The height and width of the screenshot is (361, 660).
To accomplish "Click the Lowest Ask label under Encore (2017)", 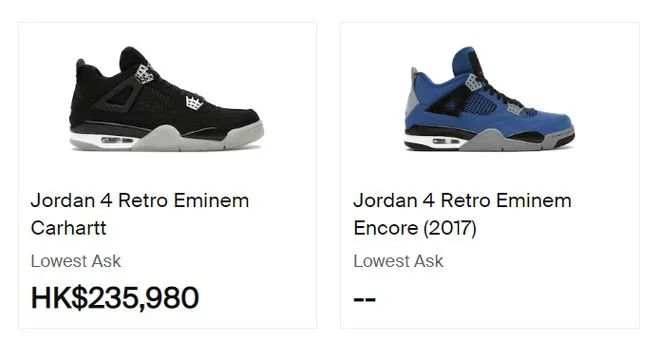I will click(398, 261).
